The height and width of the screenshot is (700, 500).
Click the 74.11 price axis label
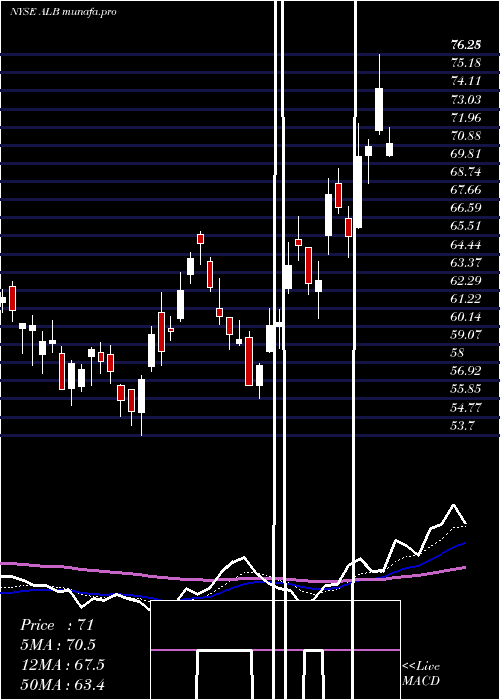pos(466,81)
